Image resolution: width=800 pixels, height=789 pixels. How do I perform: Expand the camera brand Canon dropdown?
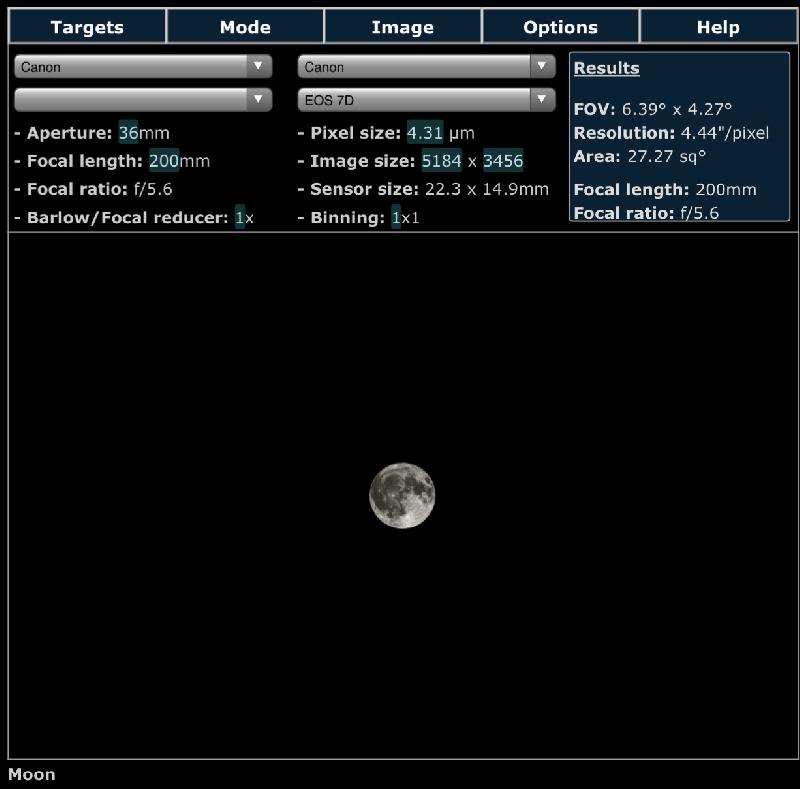[427, 66]
